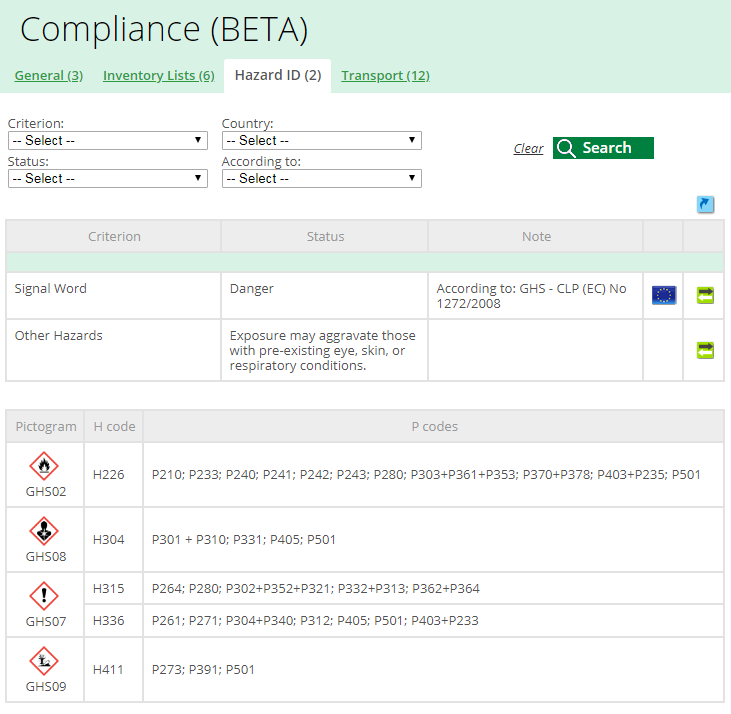Switch to the General (3) tab
731x714 pixels.
(x=49, y=76)
